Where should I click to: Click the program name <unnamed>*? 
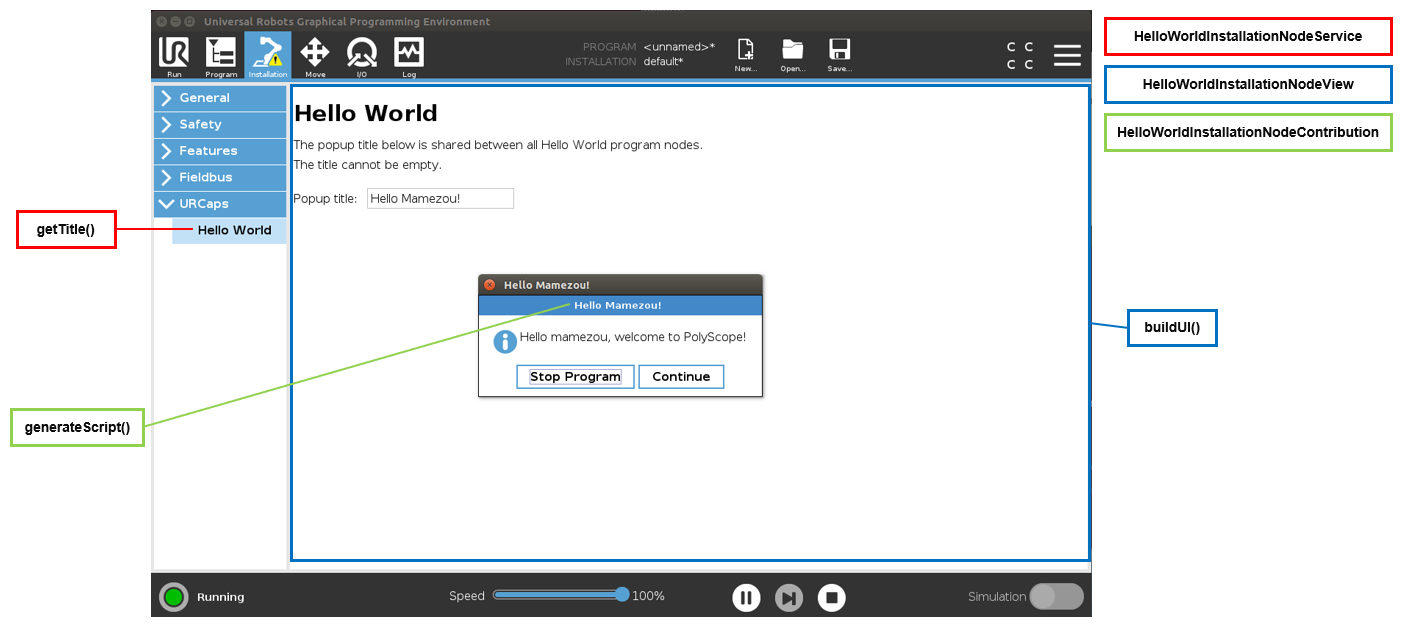(679, 47)
